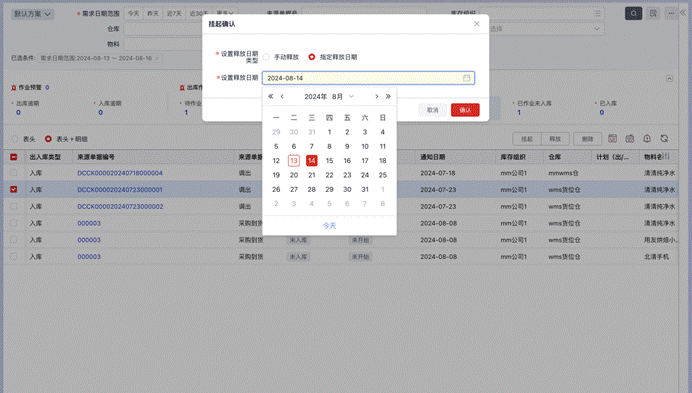Go to previous month in date picker
The width and height of the screenshot is (692, 393).
click(x=282, y=96)
